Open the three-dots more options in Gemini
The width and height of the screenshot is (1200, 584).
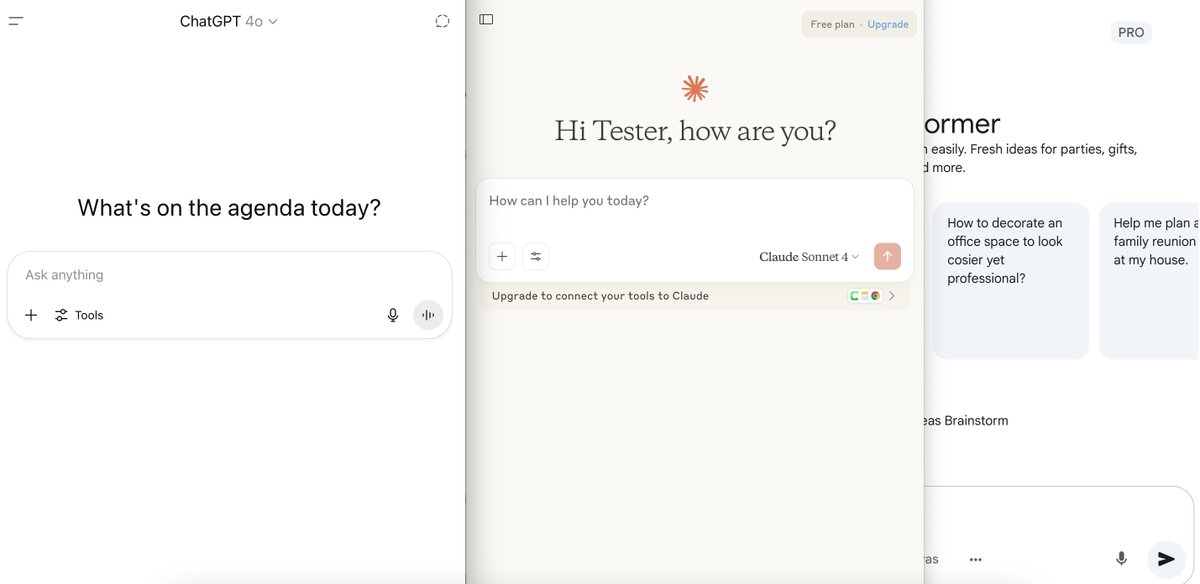point(975,559)
